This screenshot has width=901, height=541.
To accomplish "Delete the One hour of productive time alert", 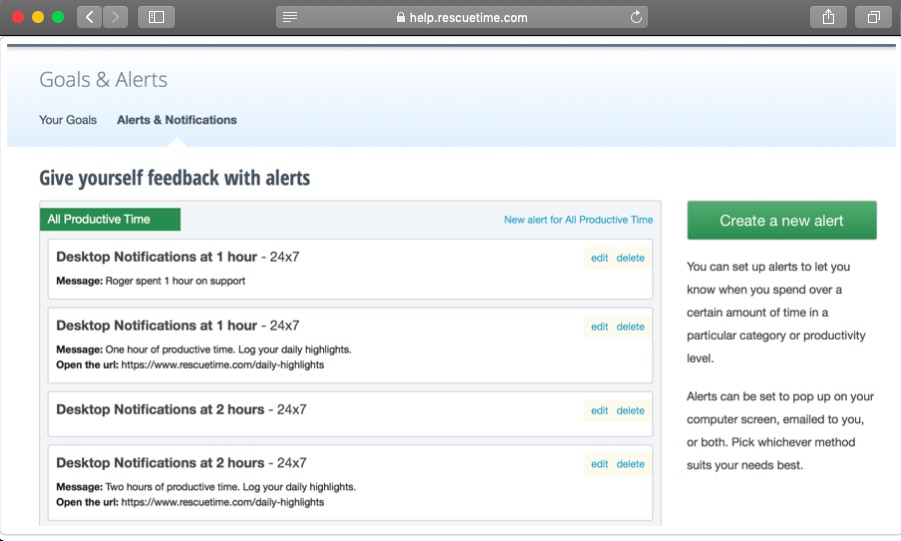I will [x=630, y=327].
